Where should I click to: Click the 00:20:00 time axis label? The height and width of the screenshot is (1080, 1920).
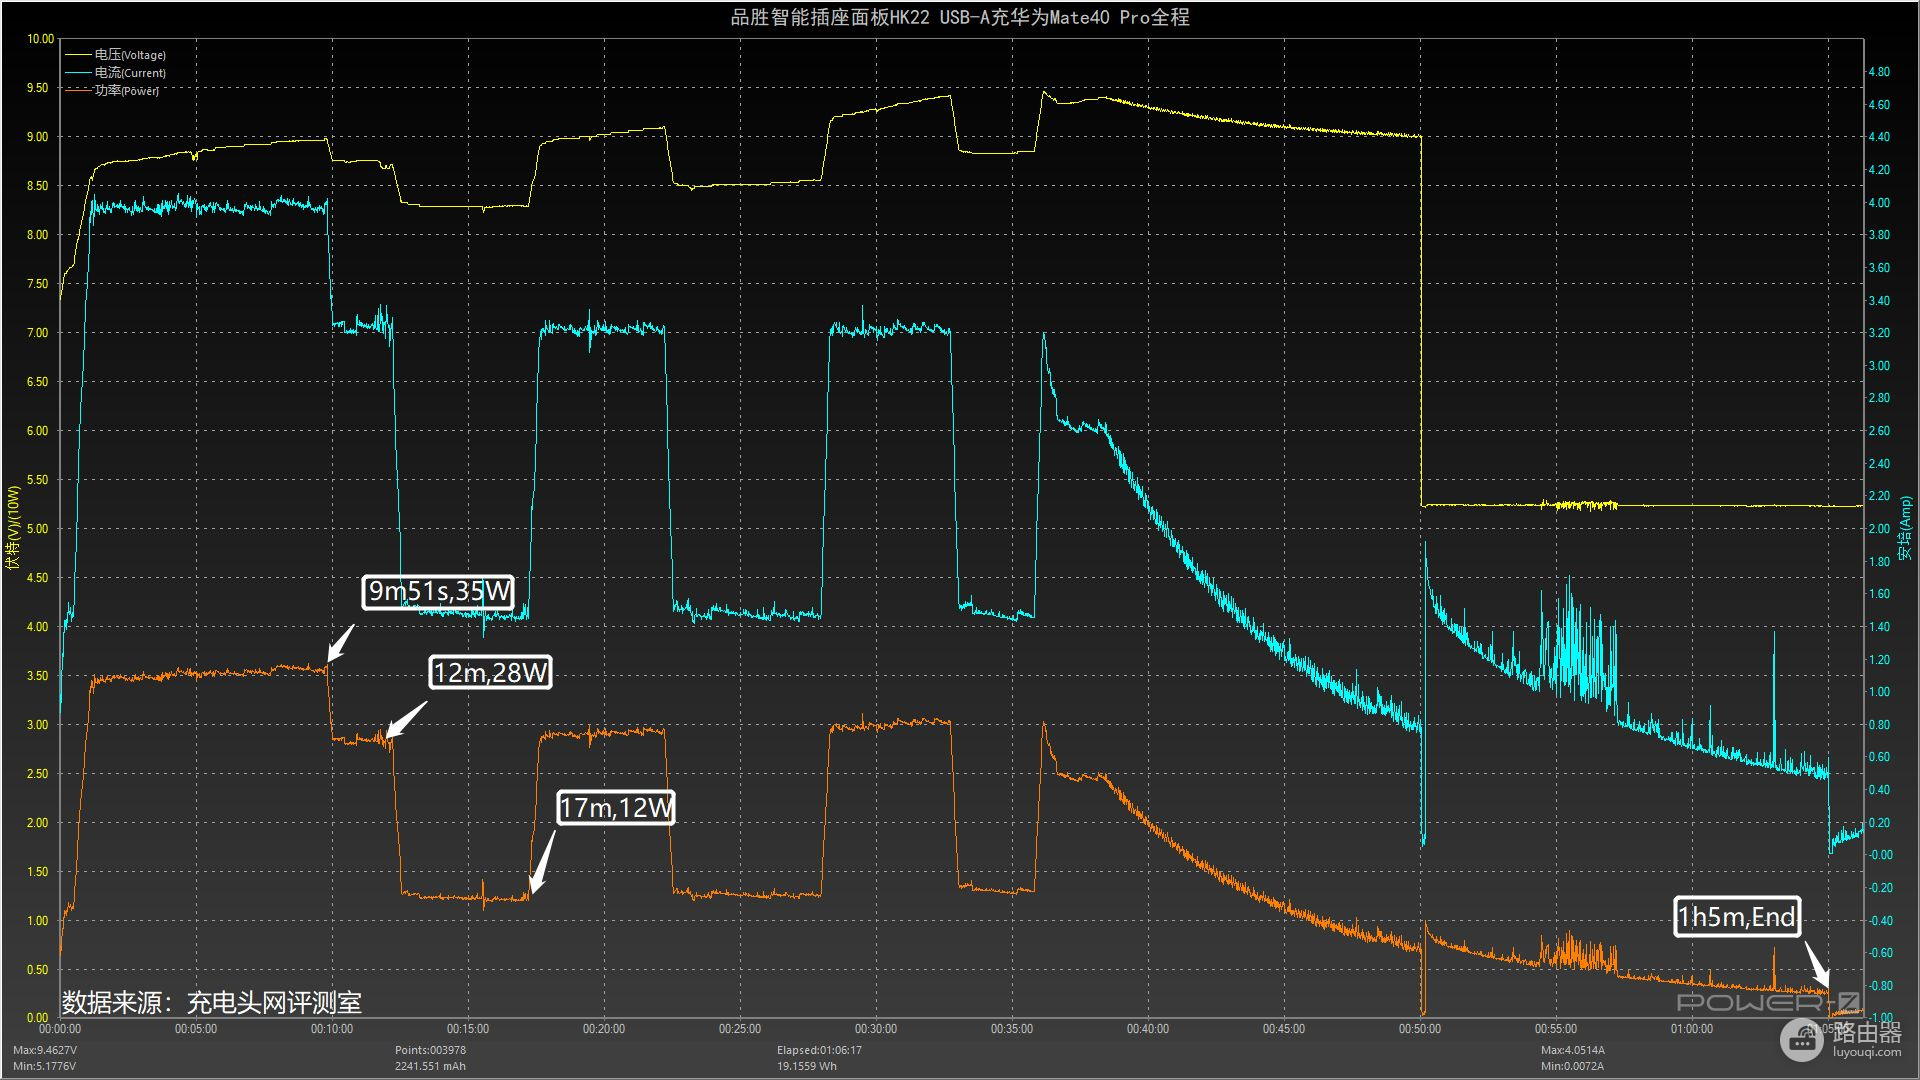point(604,1029)
